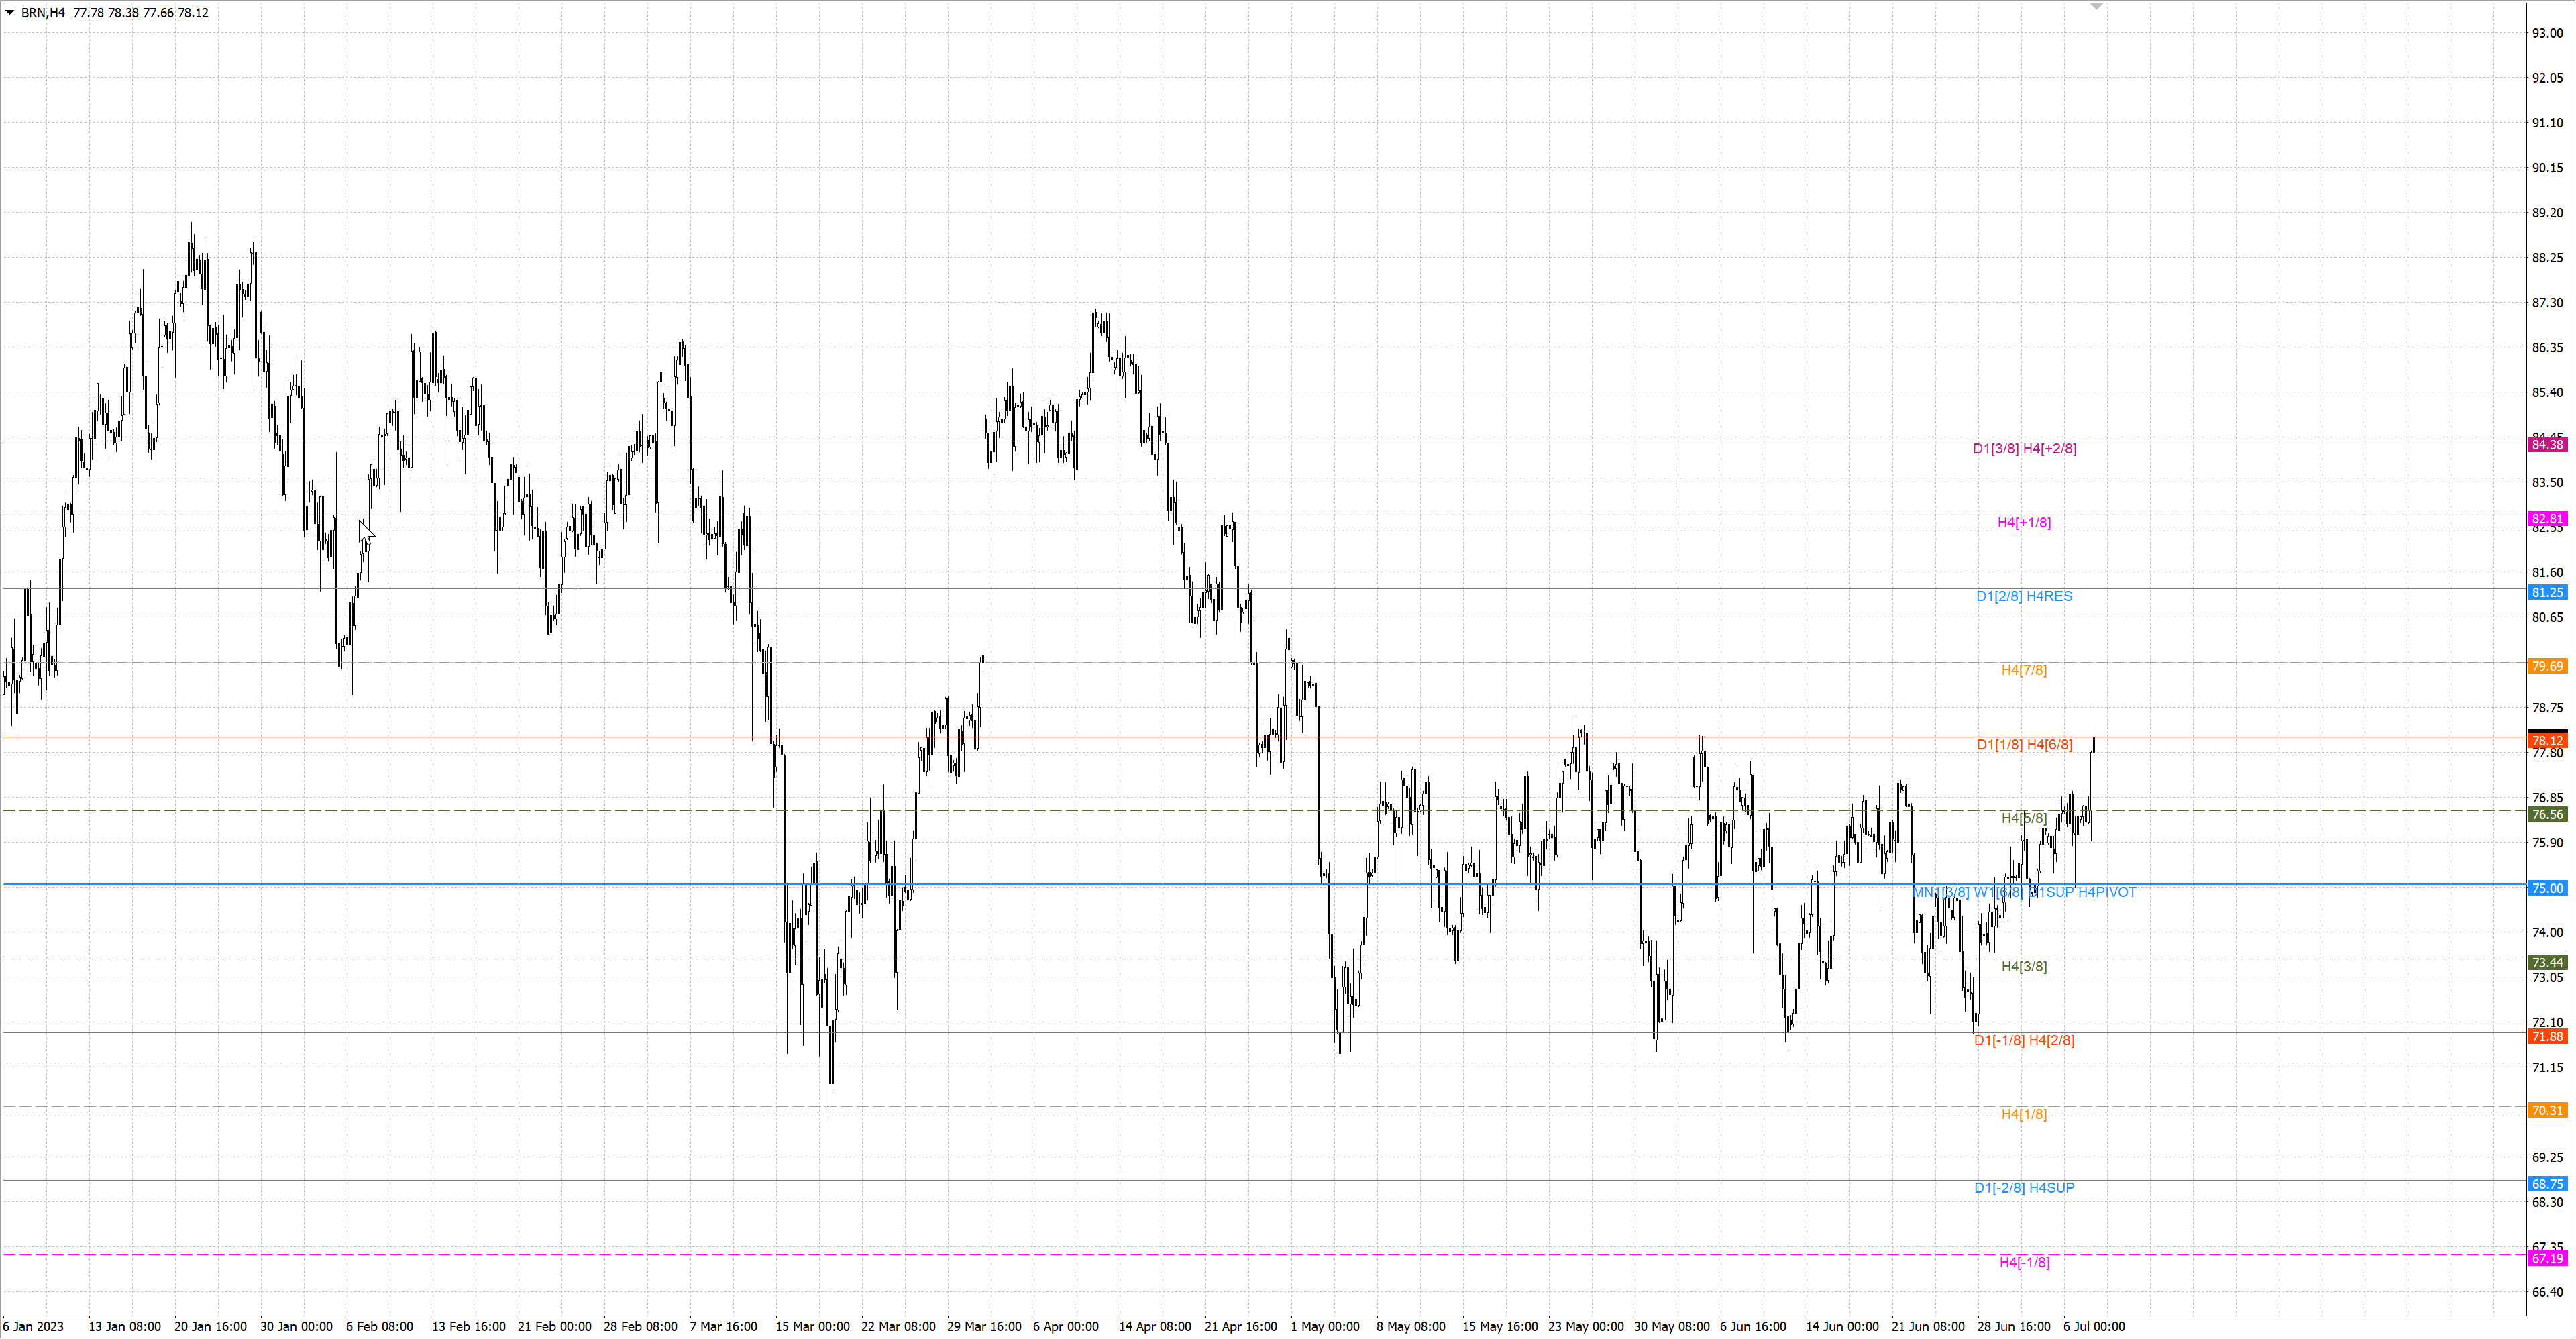This screenshot has height=1339, width=2576.
Task: Click the 28 Jun 16:00 time label
Action: pos(2014,1327)
